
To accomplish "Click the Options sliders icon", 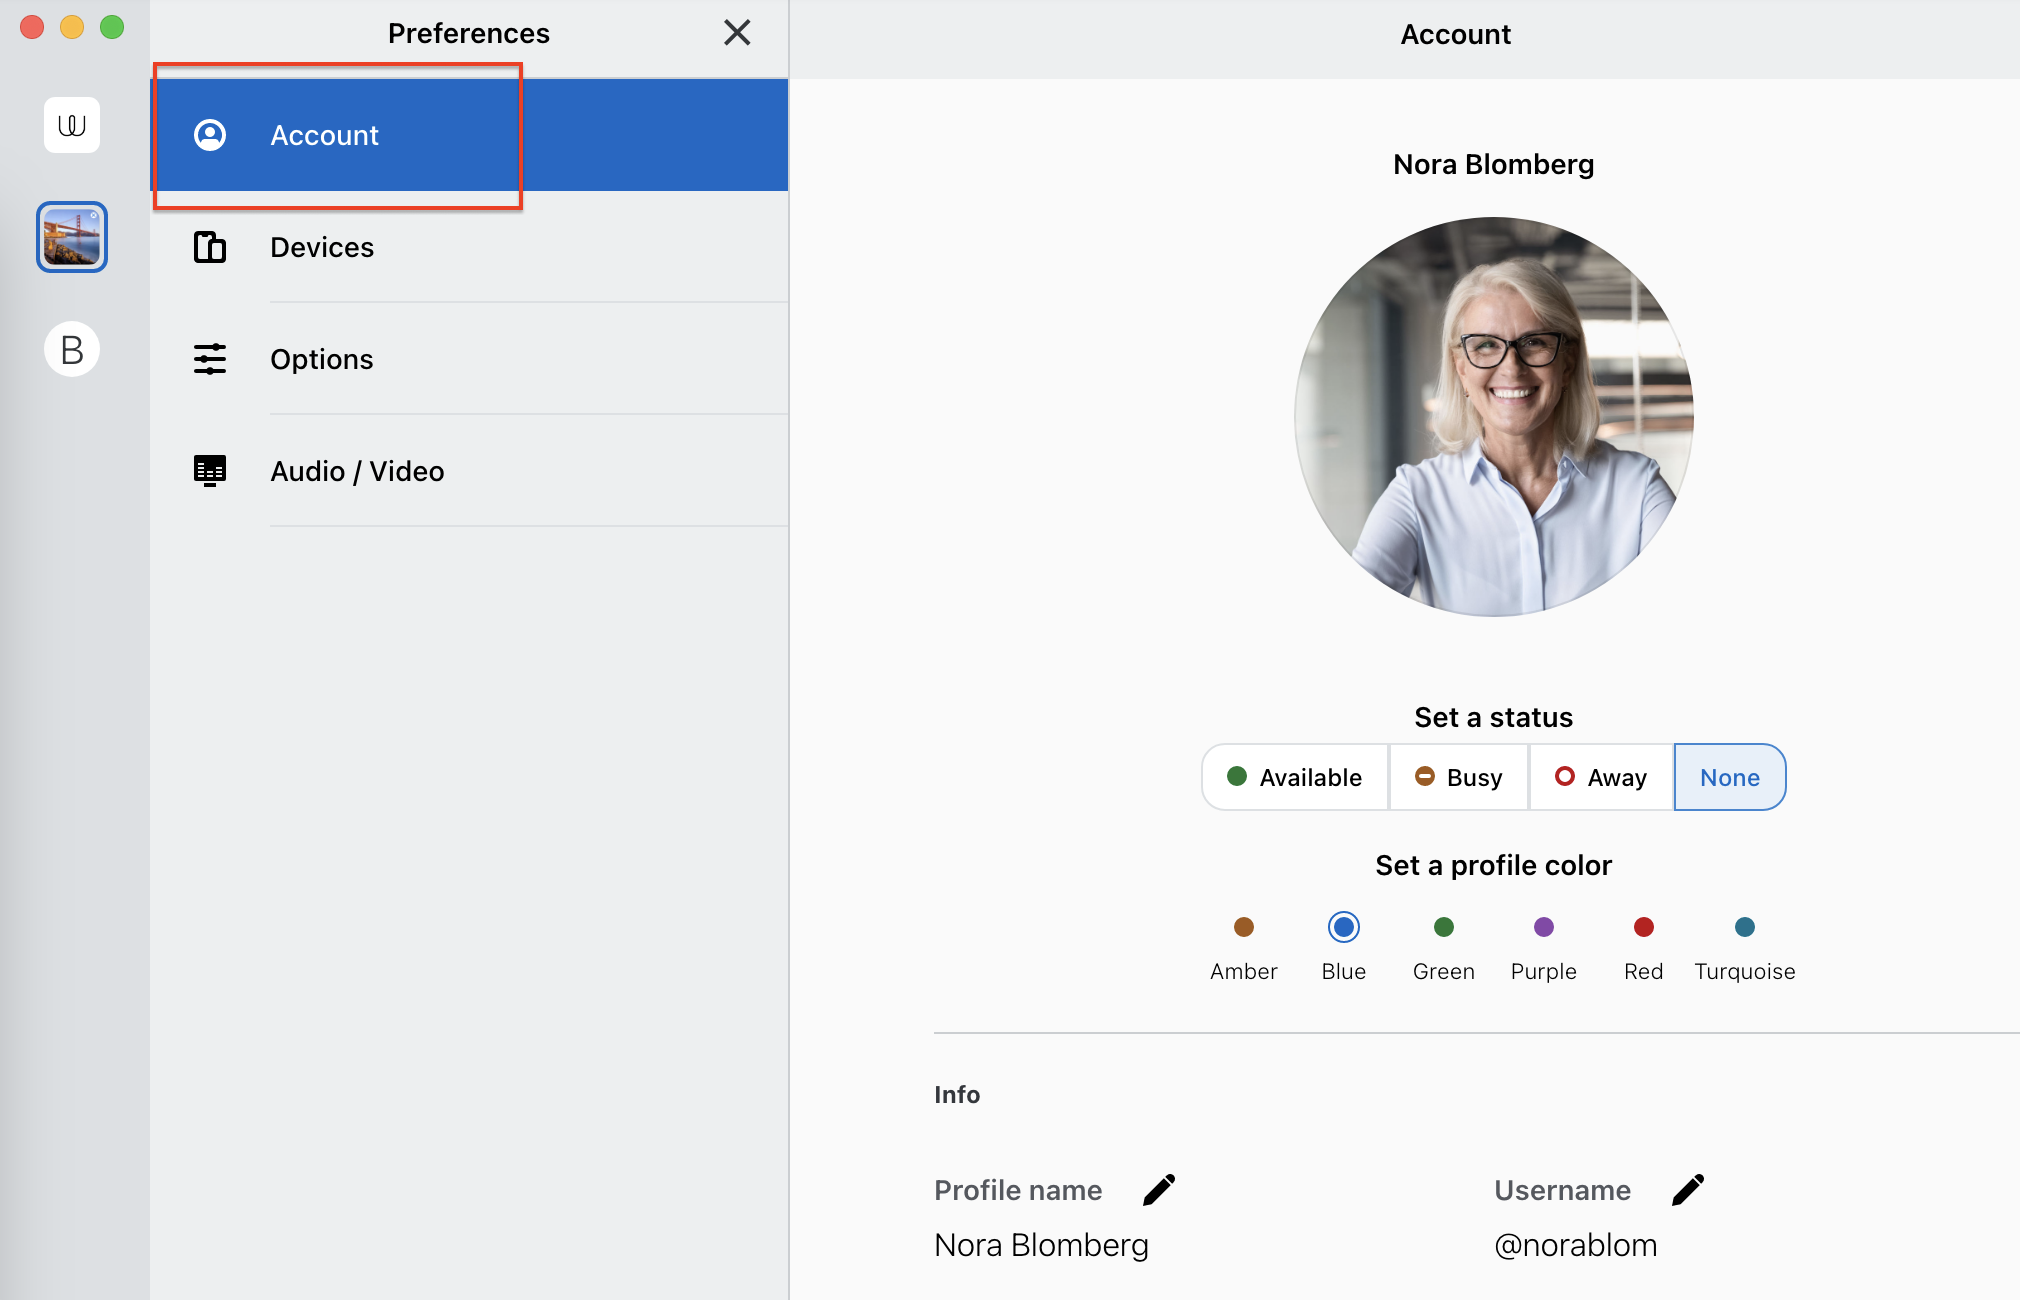I will (x=210, y=359).
